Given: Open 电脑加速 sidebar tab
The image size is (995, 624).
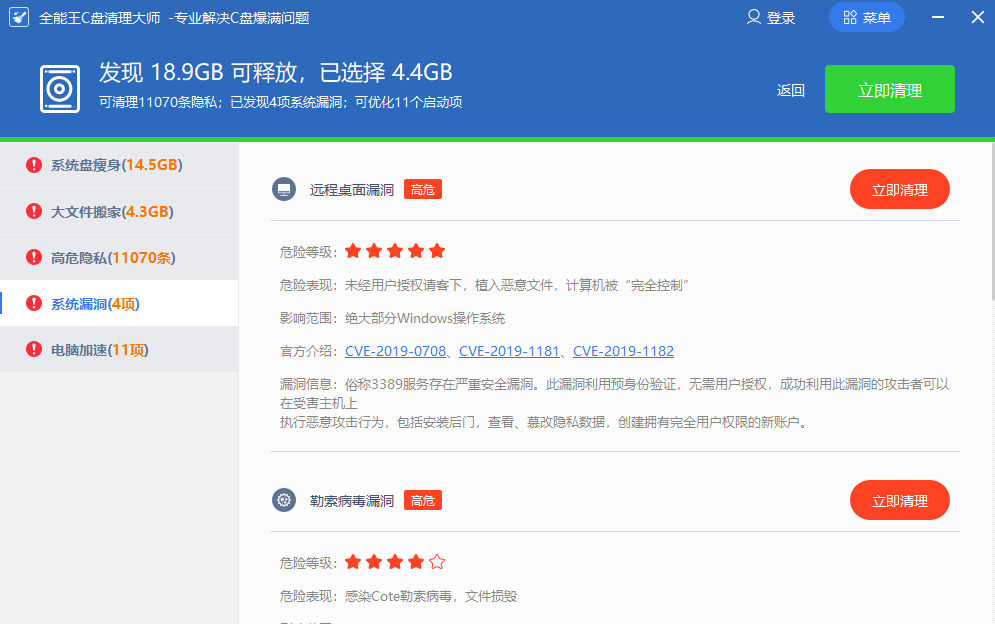Looking at the screenshot, I should tap(99, 350).
